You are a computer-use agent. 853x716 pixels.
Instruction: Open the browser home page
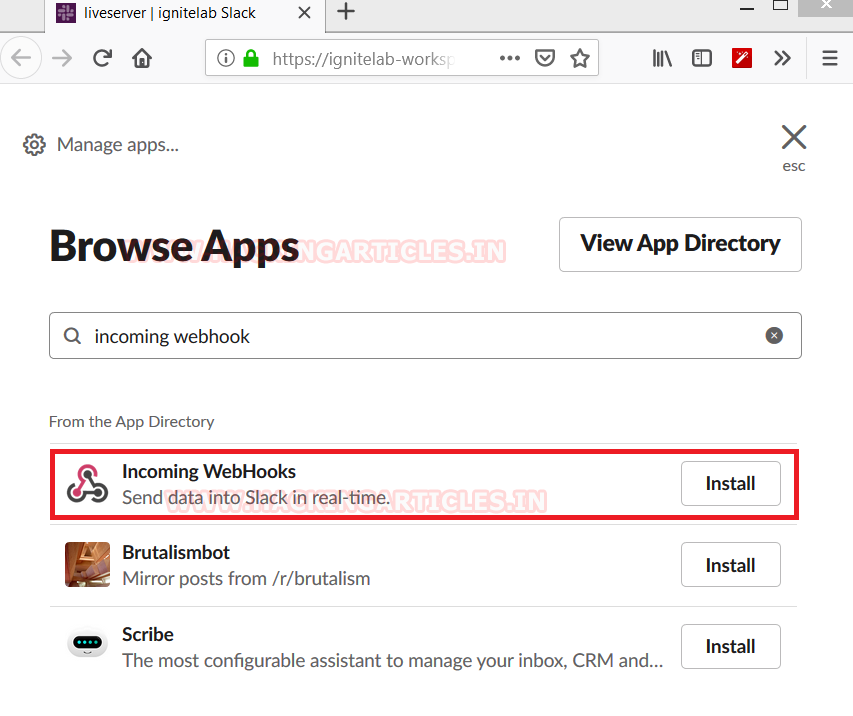(142, 58)
